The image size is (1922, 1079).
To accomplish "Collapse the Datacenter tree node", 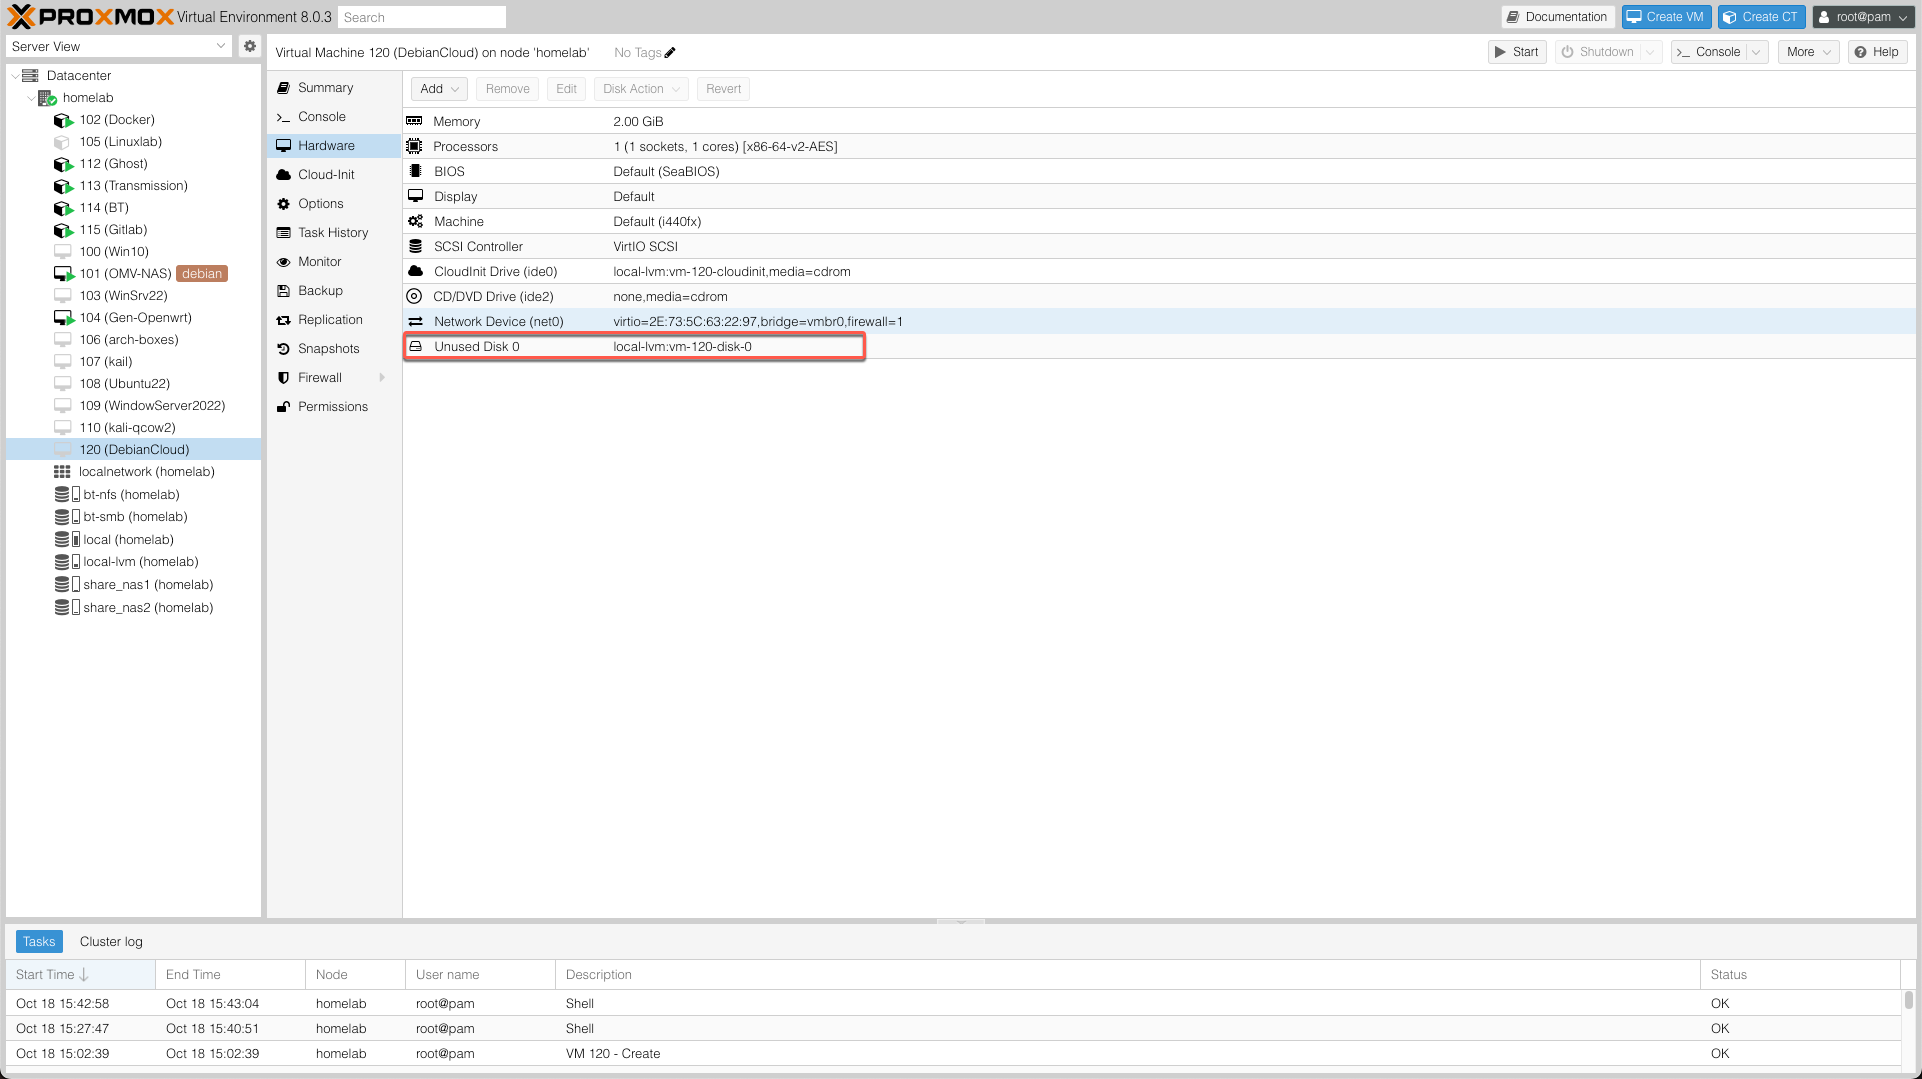I will point(14,76).
